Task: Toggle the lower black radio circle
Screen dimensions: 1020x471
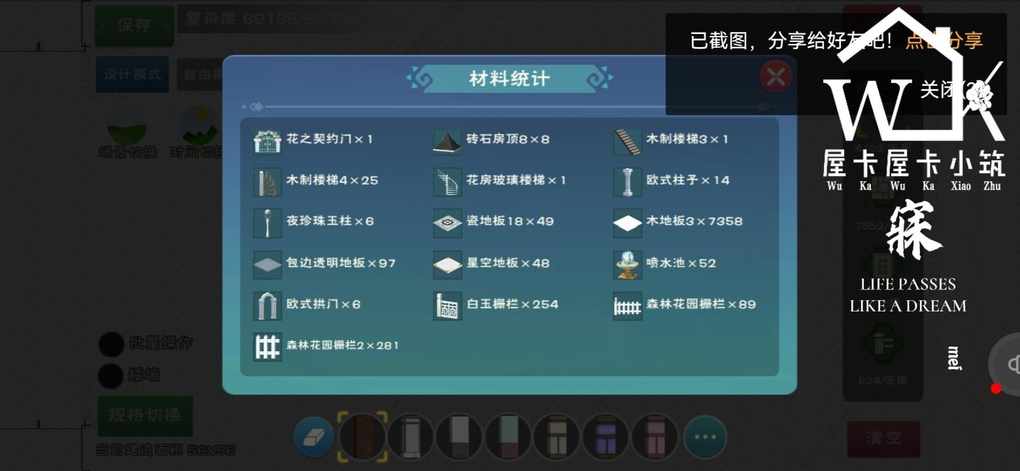Action: (x=111, y=375)
